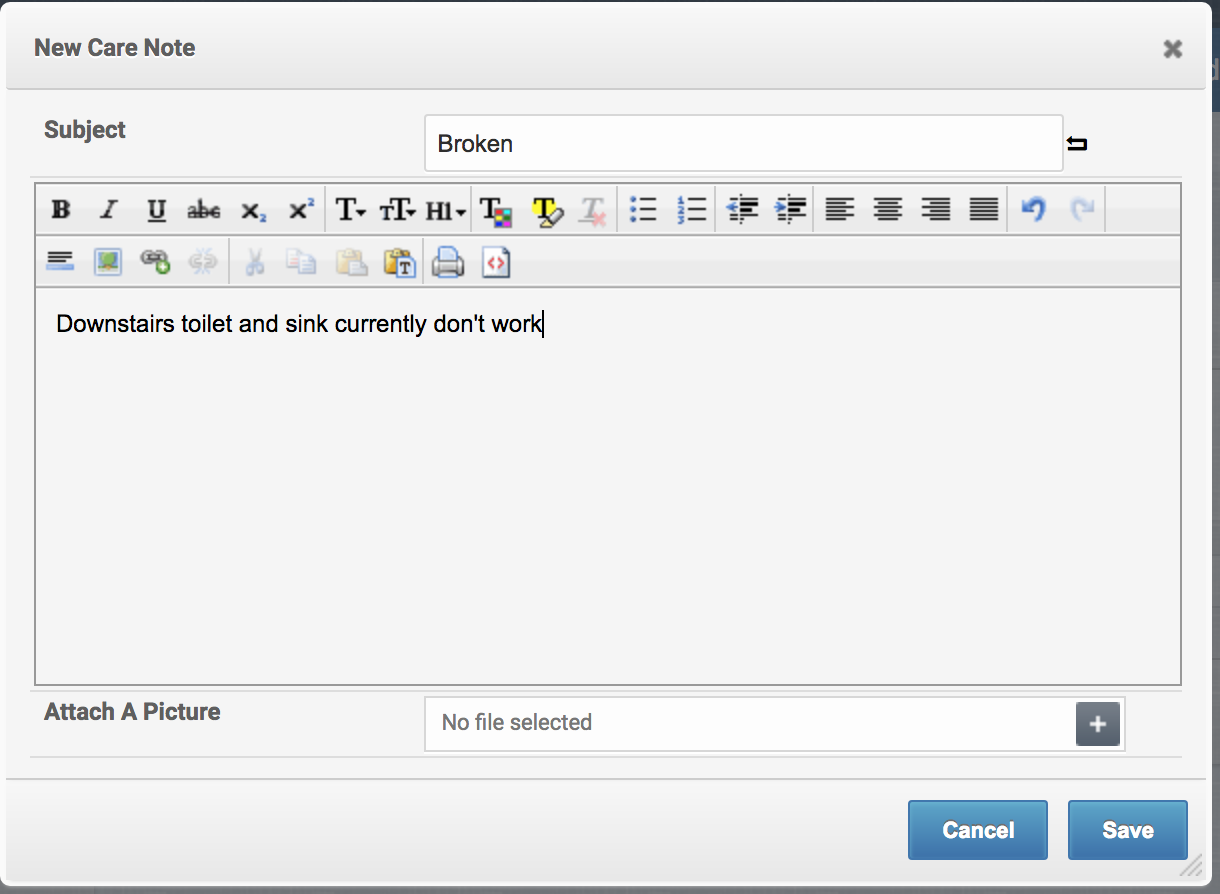Expand the H1 heading format dropdown

pyautogui.click(x=445, y=210)
